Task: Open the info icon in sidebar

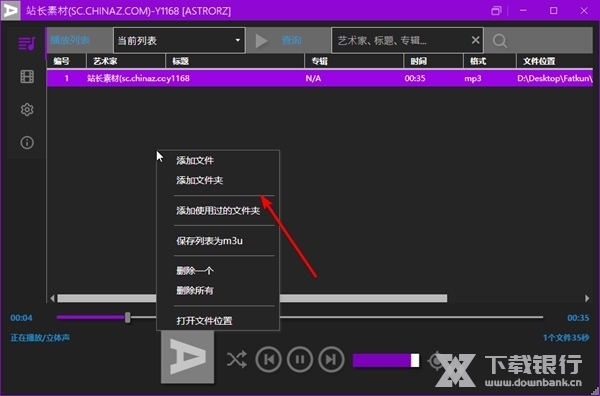Action: pos(27,143)
